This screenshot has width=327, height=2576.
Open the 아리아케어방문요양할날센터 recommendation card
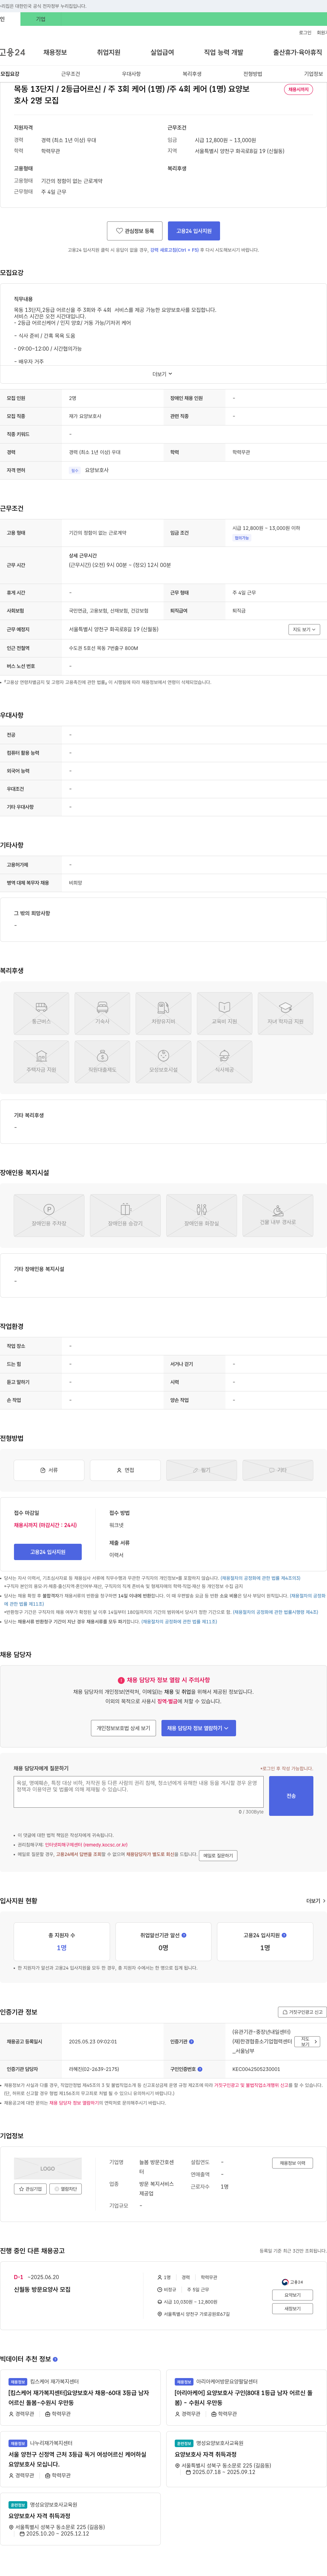click(246, 2397)
